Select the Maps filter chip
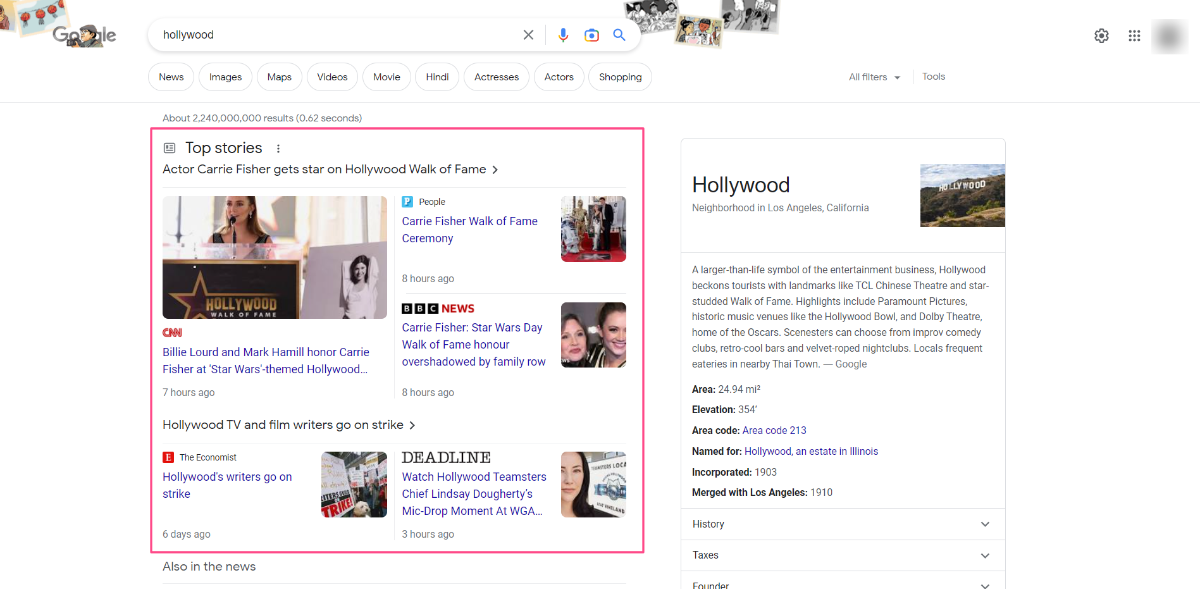 [x=279, y=77]
